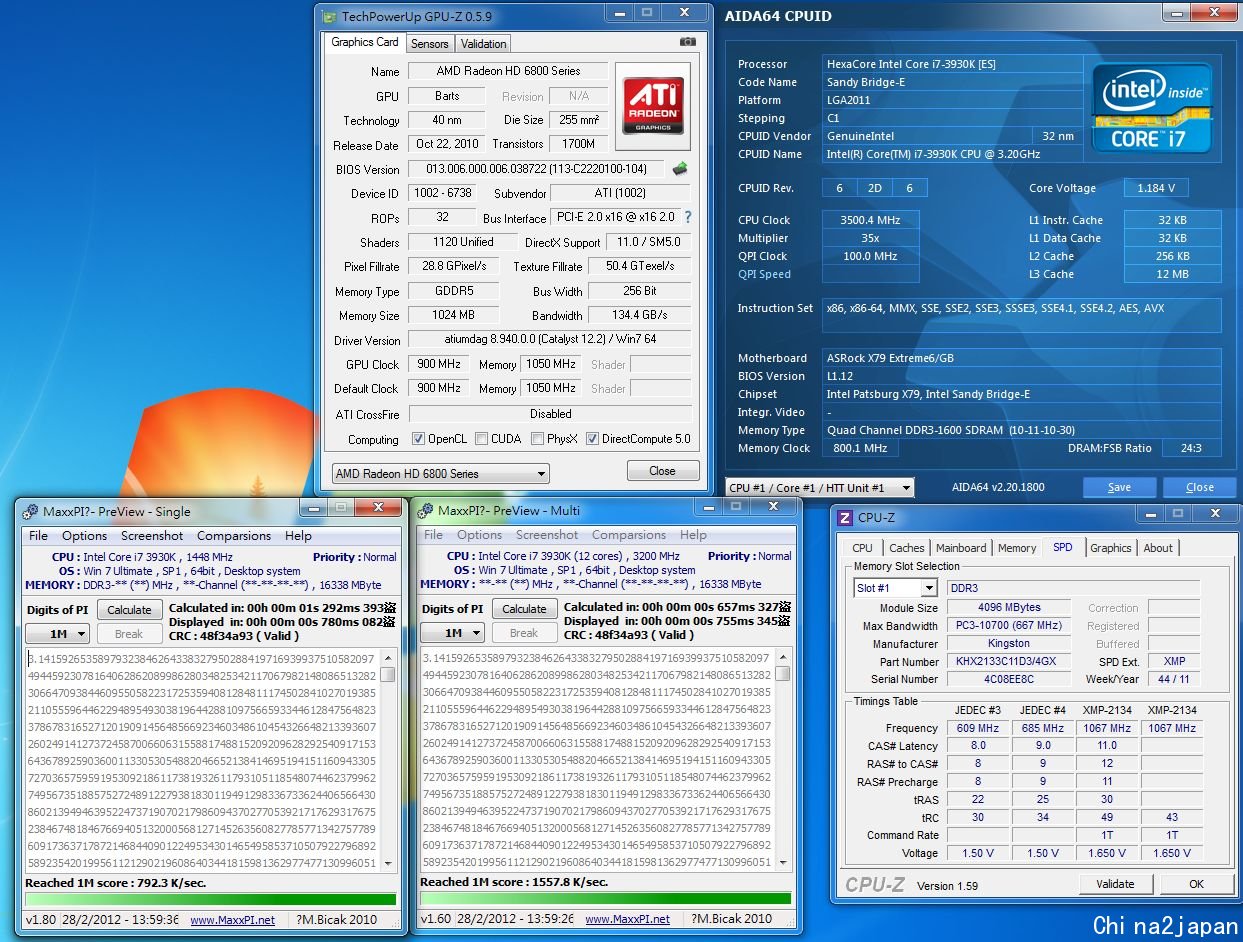
Task: Open the Comparsions menu in MaxxPI Single
Action: click(x=234, y=536)
